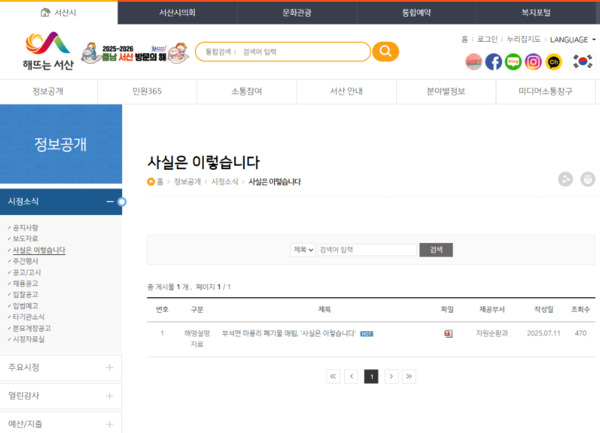Switch to the 복지포털 top tab

coord(536,13)
